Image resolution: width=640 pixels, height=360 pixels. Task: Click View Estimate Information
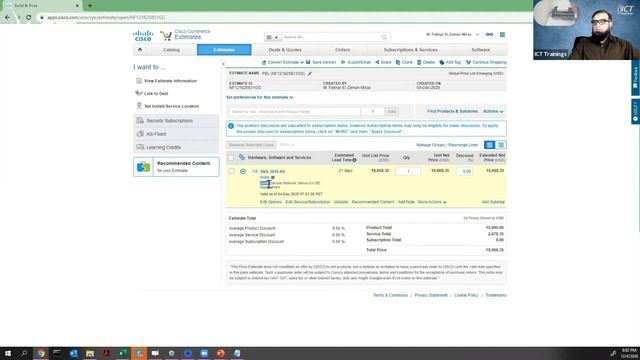click(170, 81)
